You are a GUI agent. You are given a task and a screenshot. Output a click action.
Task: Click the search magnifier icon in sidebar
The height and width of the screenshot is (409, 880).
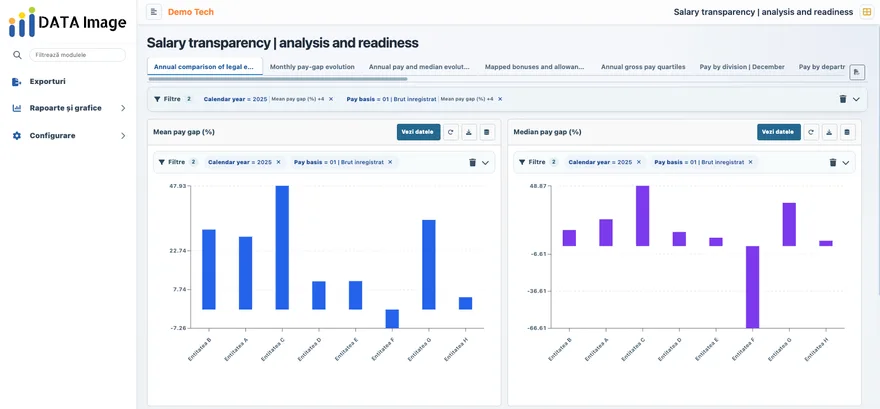pyautogui.click(x=17, y=55)
